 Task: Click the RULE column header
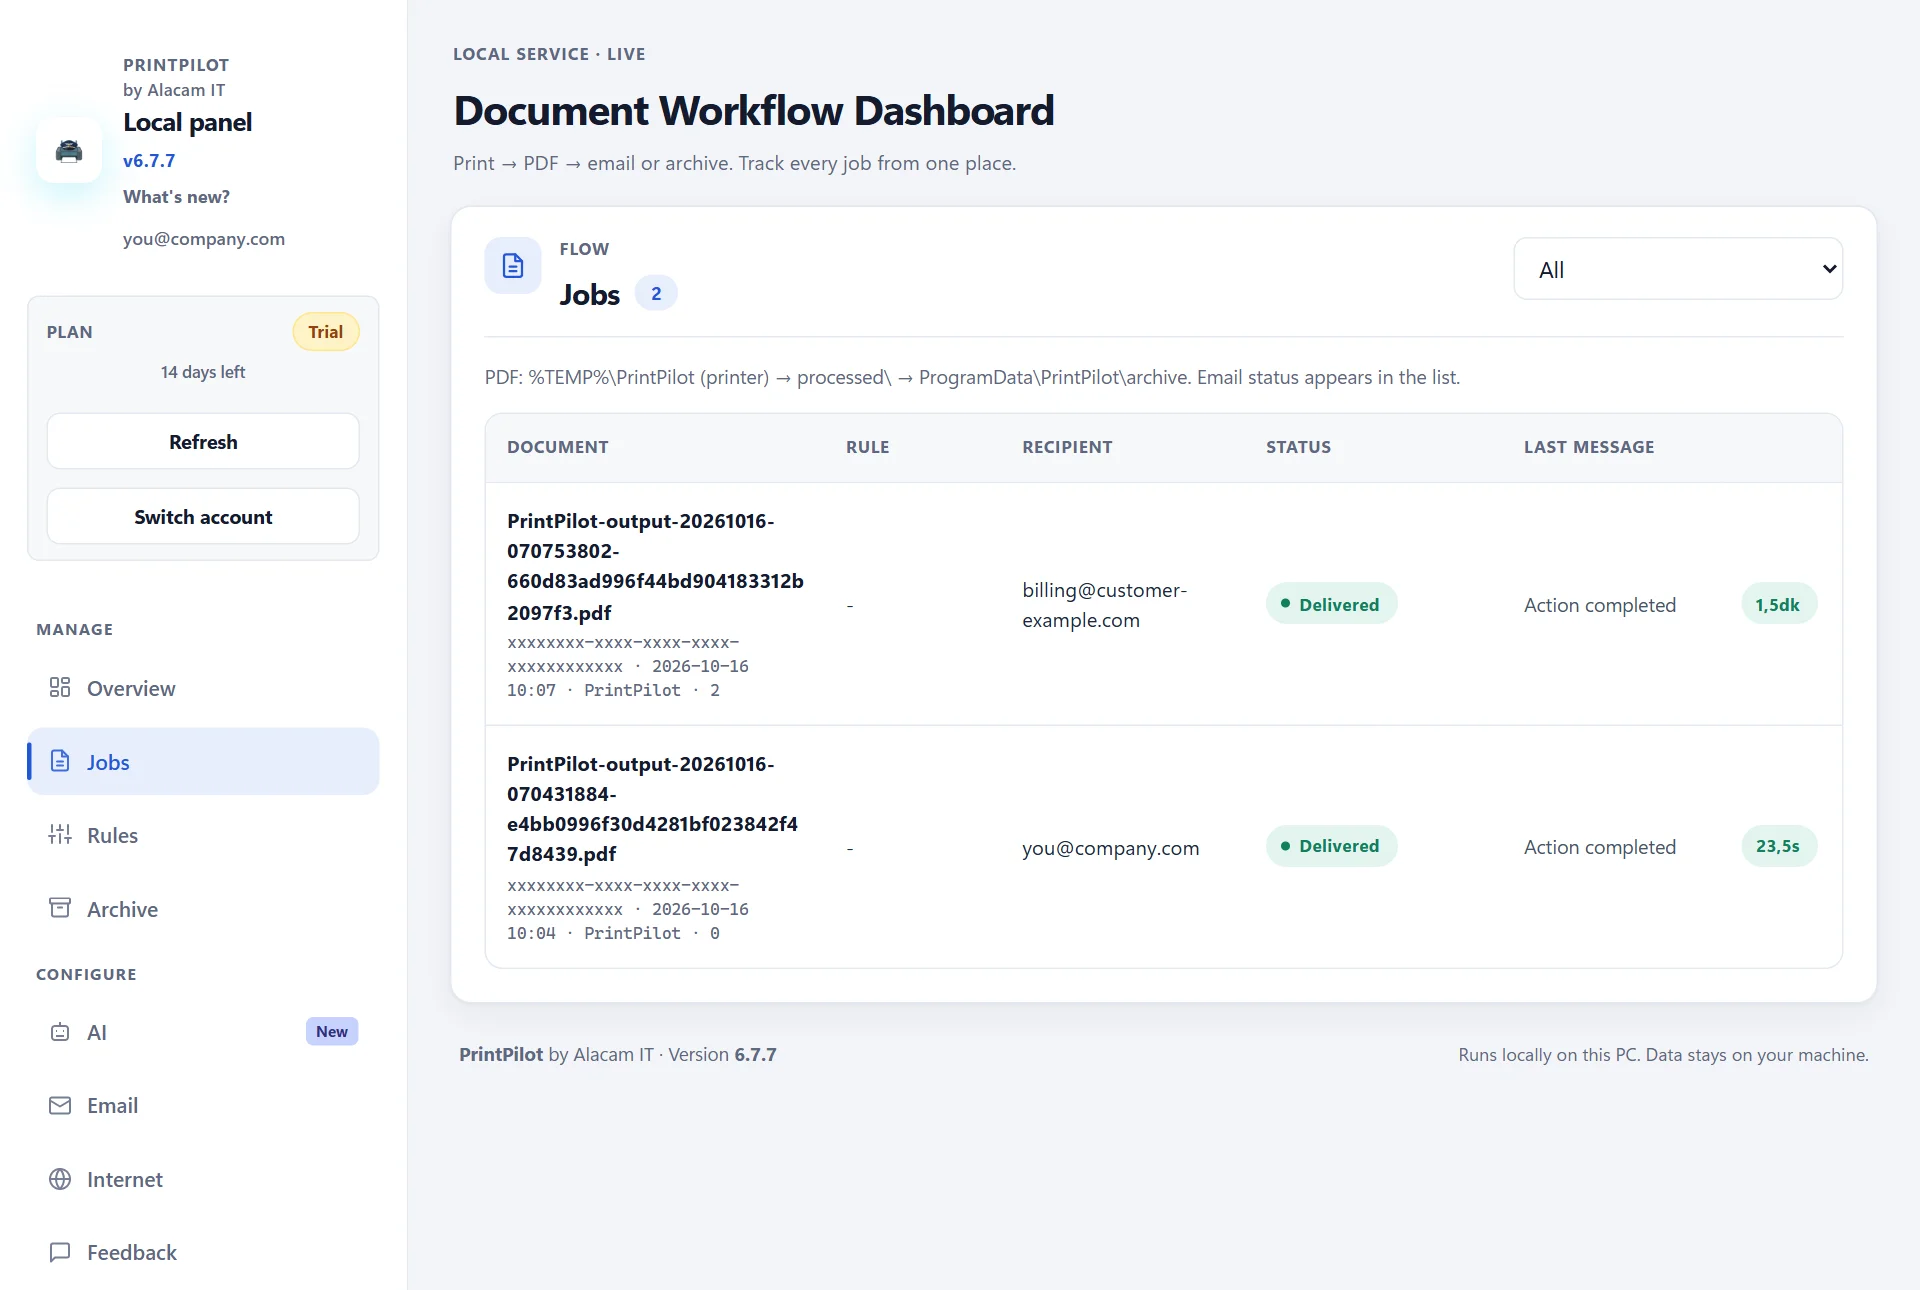pos(867,447)
